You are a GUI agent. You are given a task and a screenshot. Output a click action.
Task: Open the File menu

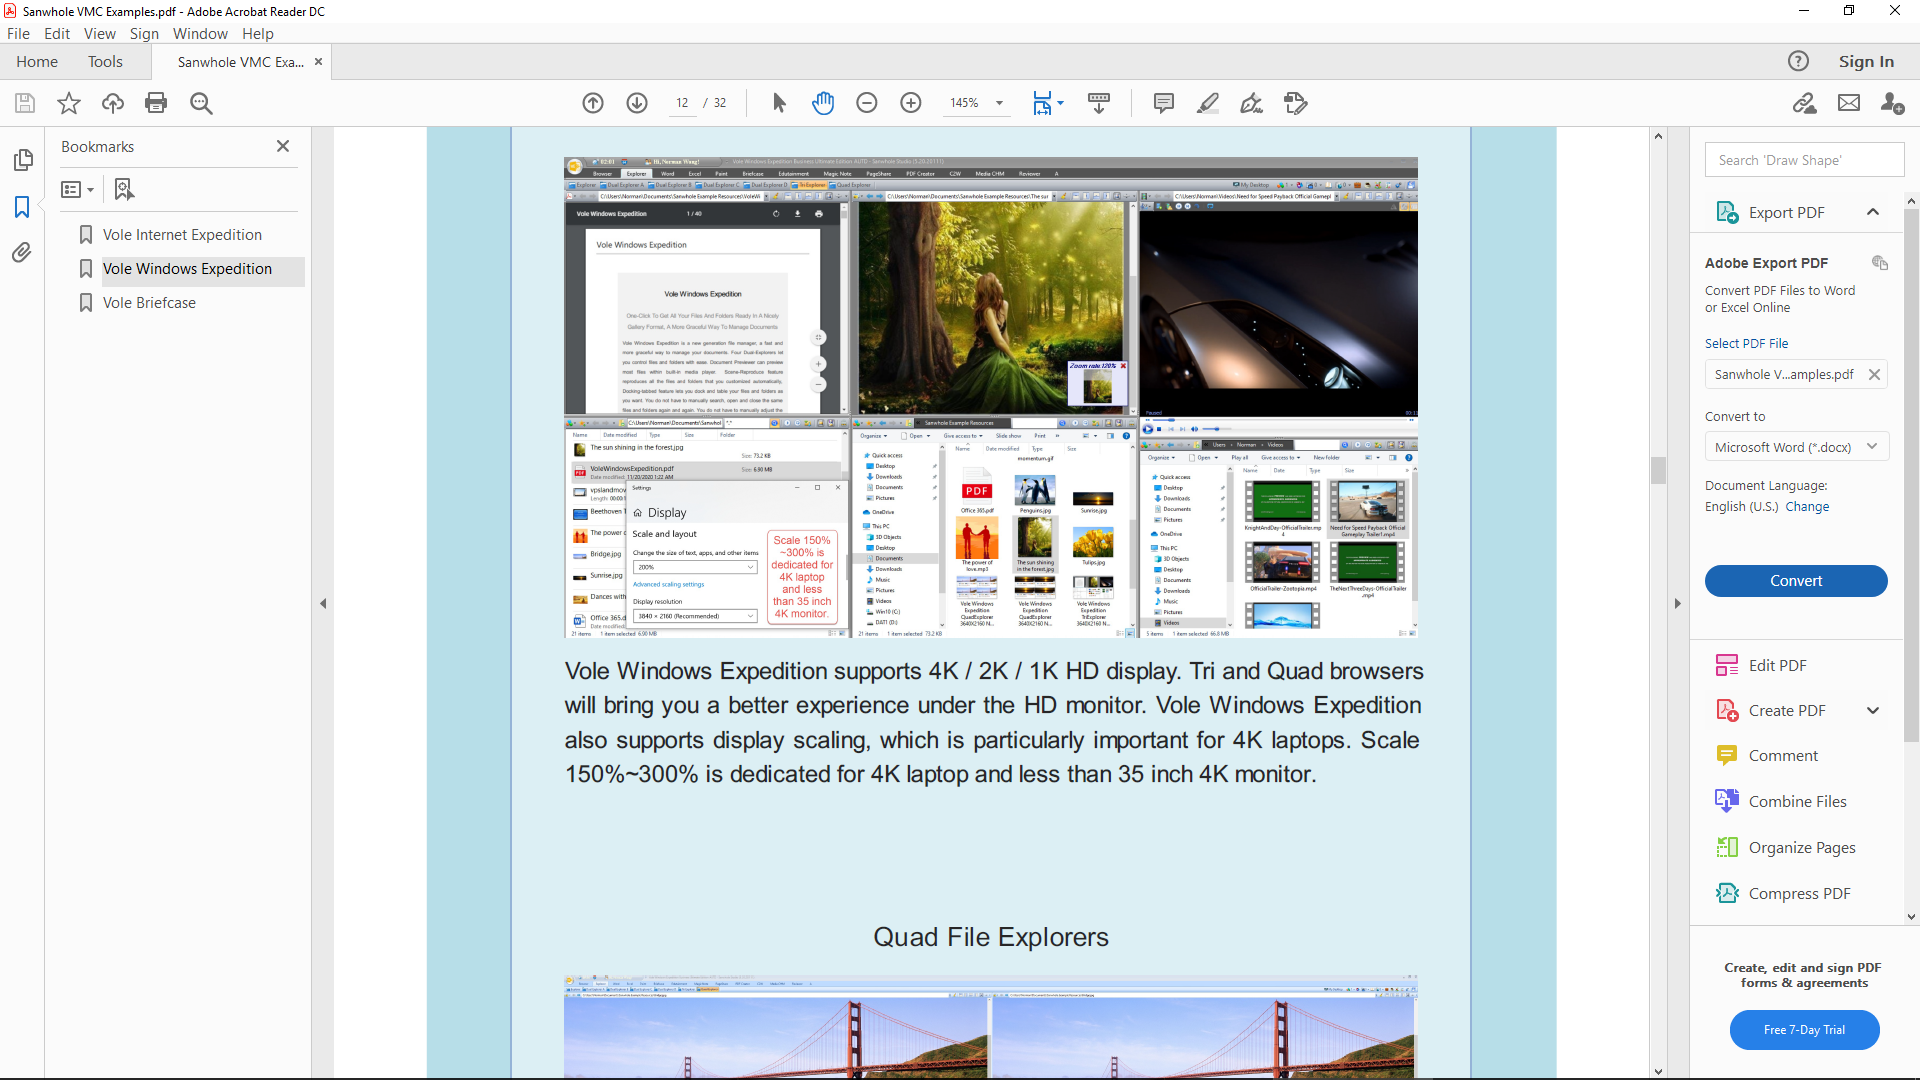click(x=18, y=34)
